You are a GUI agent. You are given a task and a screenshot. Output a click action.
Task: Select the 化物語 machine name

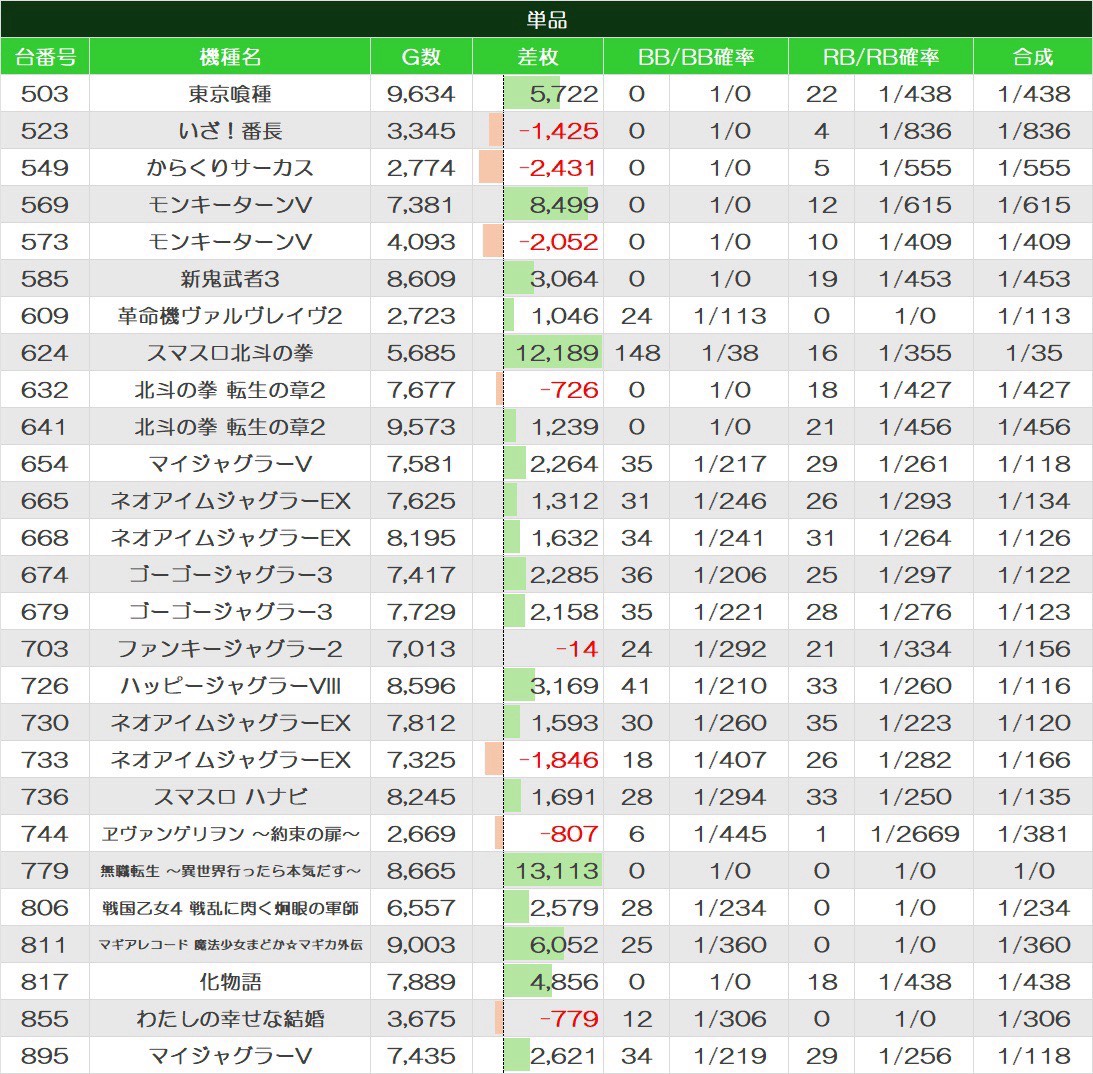tap(230, 980)
